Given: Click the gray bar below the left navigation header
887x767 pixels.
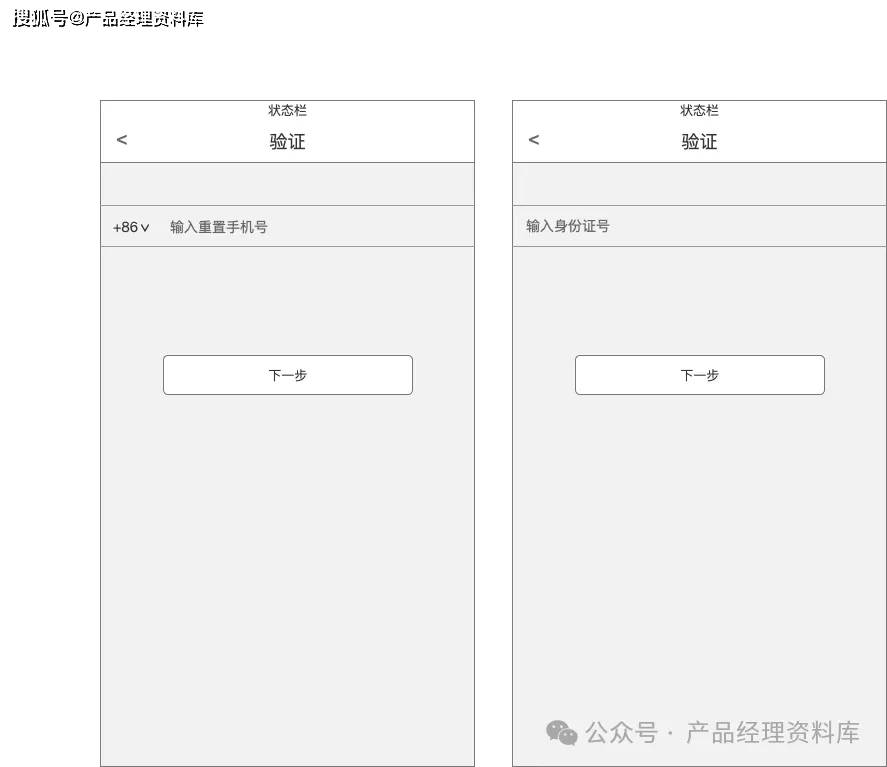Looking at the screenshot, I should (x=287, y=184).
